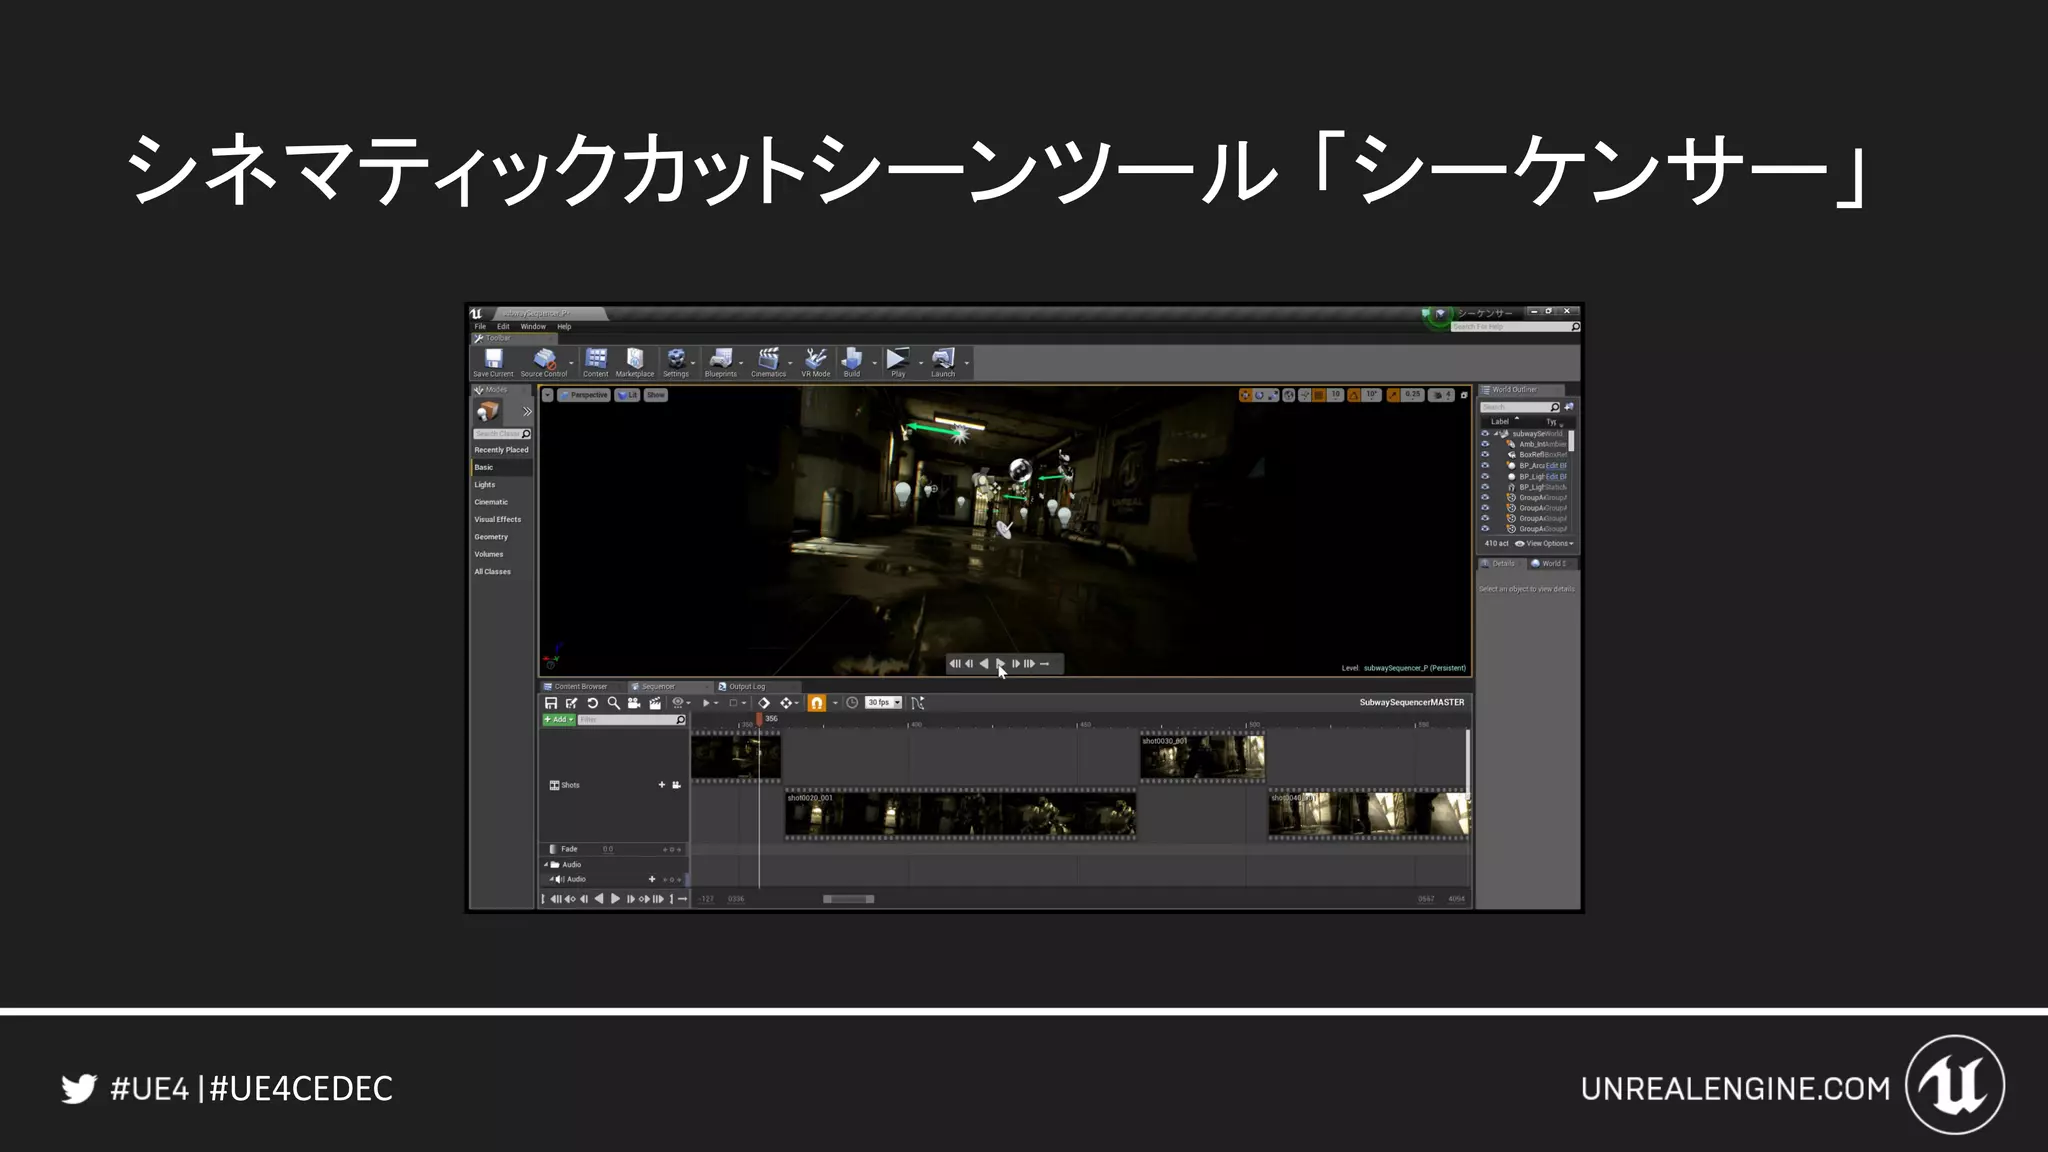This screenshot has height=1152, width=2048.
Task: Click the Show viewport button
Action: tap(656, 395)
